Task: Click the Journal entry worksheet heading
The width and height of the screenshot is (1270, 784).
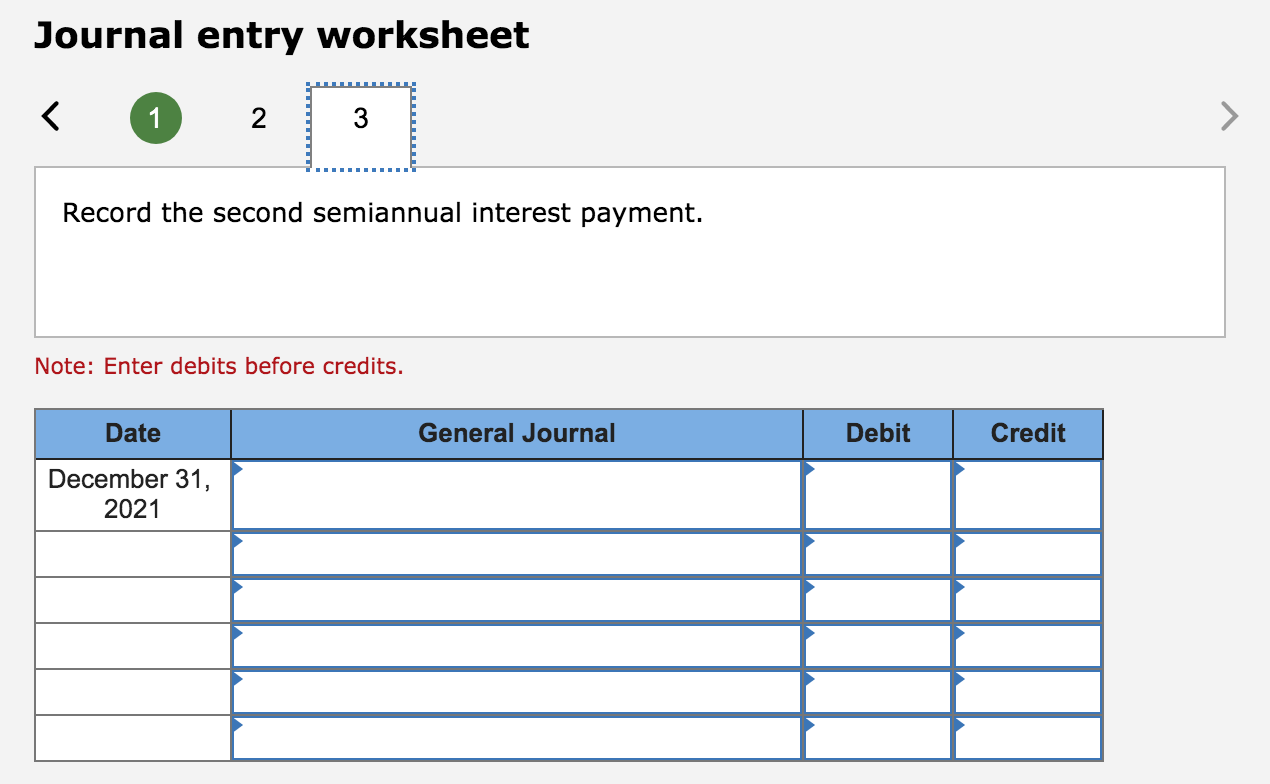Action: click(x=281, y=36)
